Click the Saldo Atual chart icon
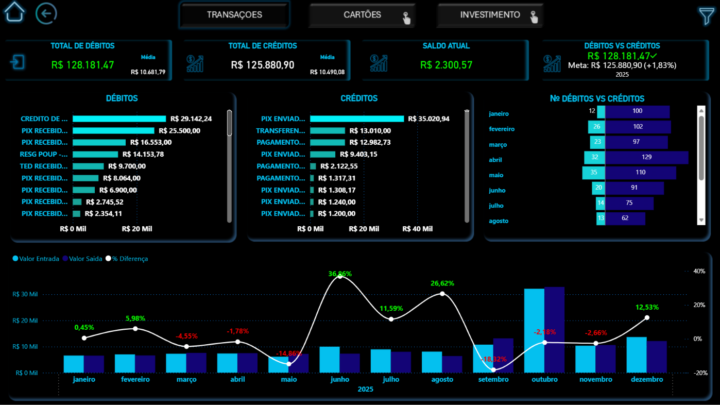The width and height of the screenshot is (720, 405). [379, 63]
